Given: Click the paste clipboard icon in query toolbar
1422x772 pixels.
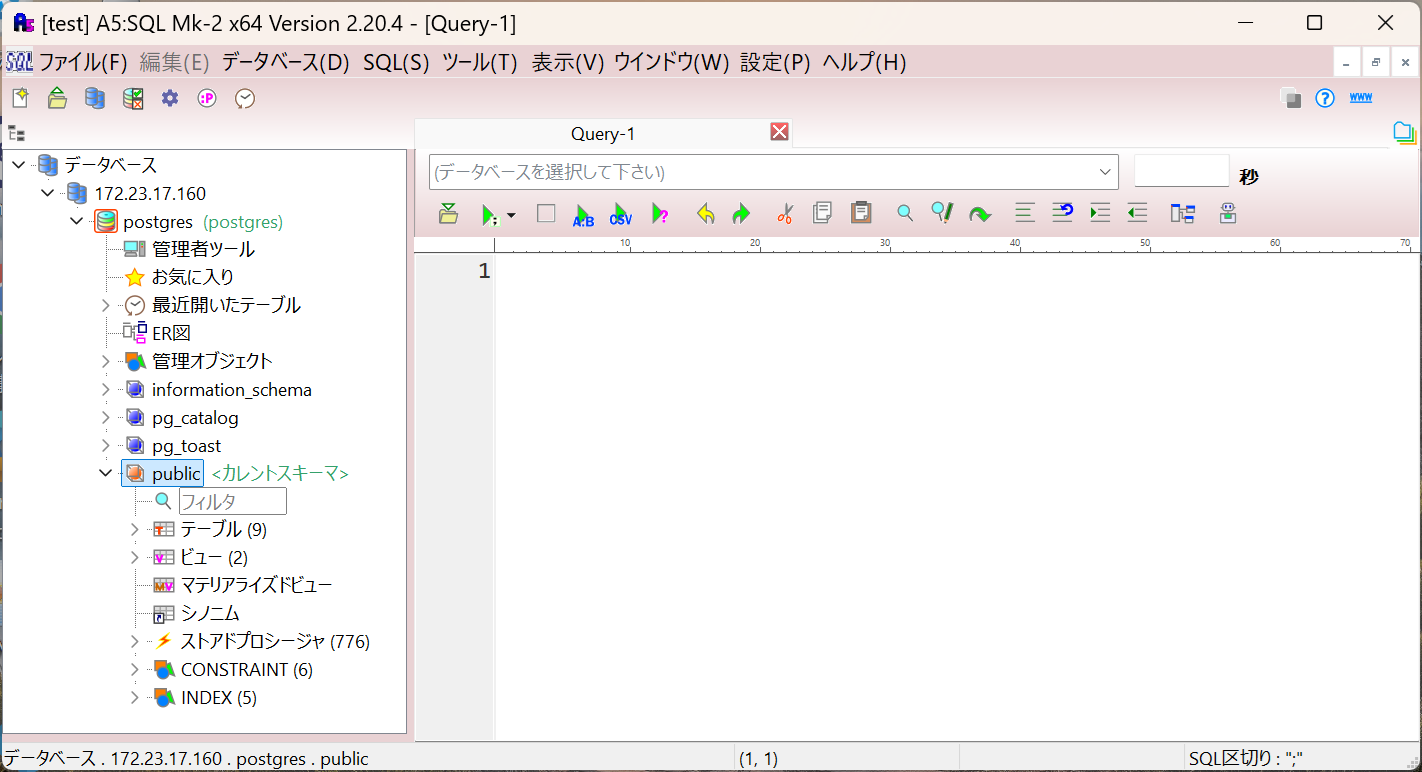Looking at the screenshot, I should tap(860, 213).
